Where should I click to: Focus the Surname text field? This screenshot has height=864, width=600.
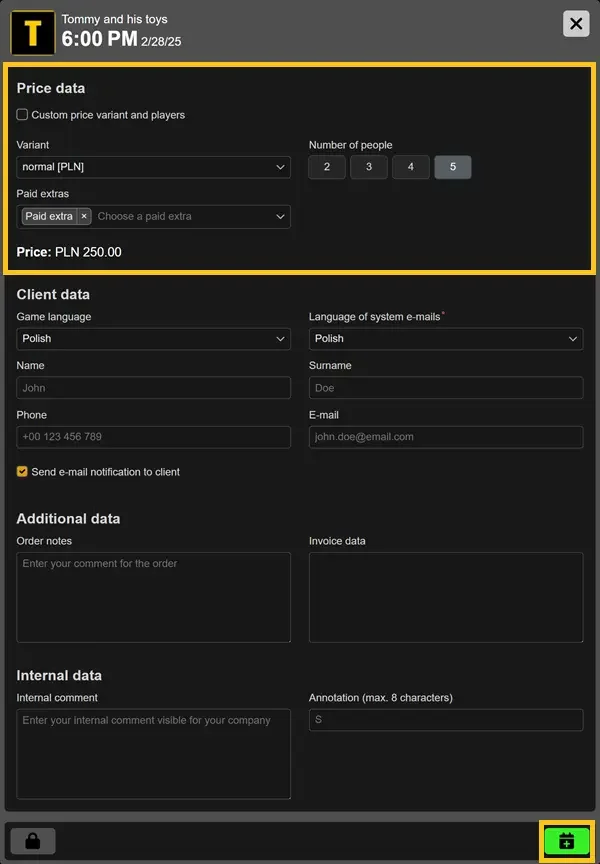pyautogui.click(x=446, y=388)
